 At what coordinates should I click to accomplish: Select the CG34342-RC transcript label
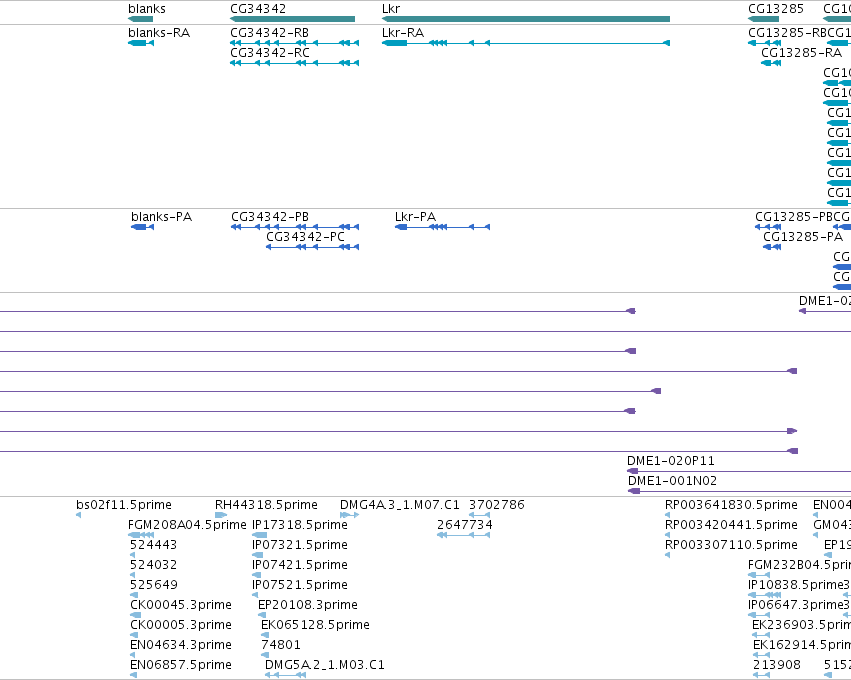(270, 53)
